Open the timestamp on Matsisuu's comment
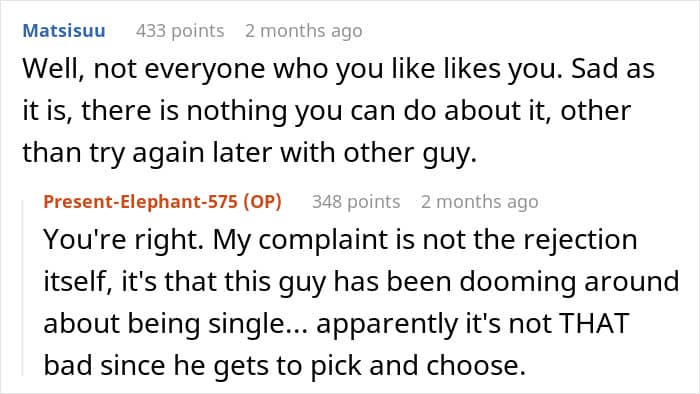Screen dimensions: 700x394 coord(304,31)
